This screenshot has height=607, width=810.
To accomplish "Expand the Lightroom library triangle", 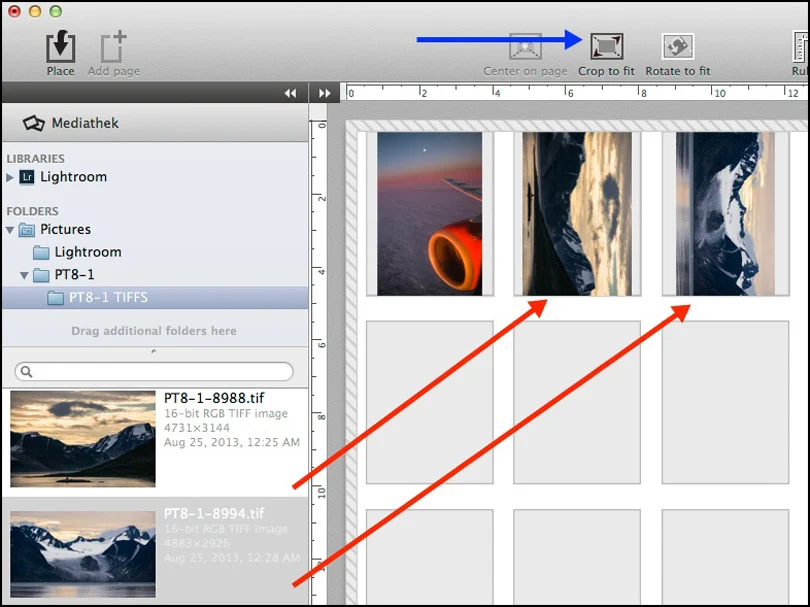I will (x=9, y=177).
